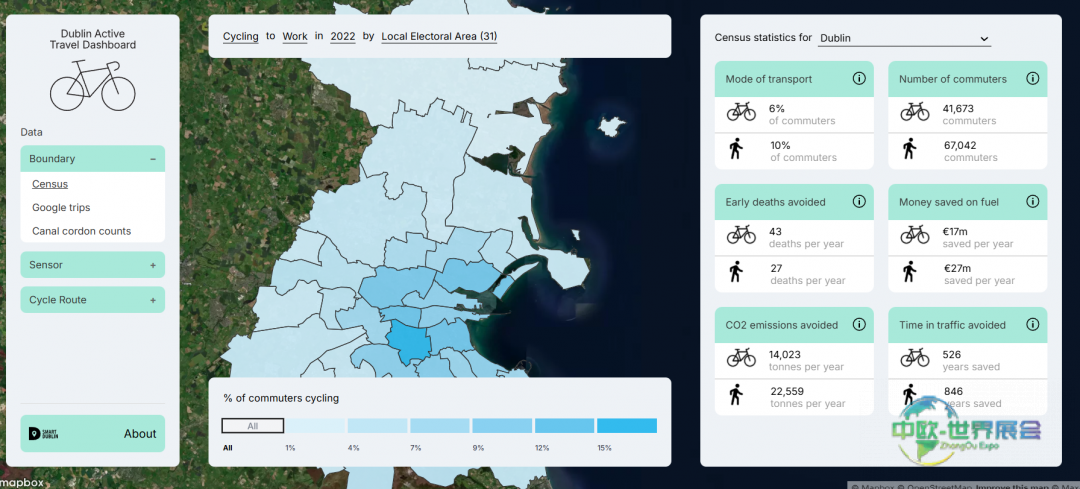
Task: Click the bicycle logo in the dashboard sidebar
Action: [x=92, y=85]
